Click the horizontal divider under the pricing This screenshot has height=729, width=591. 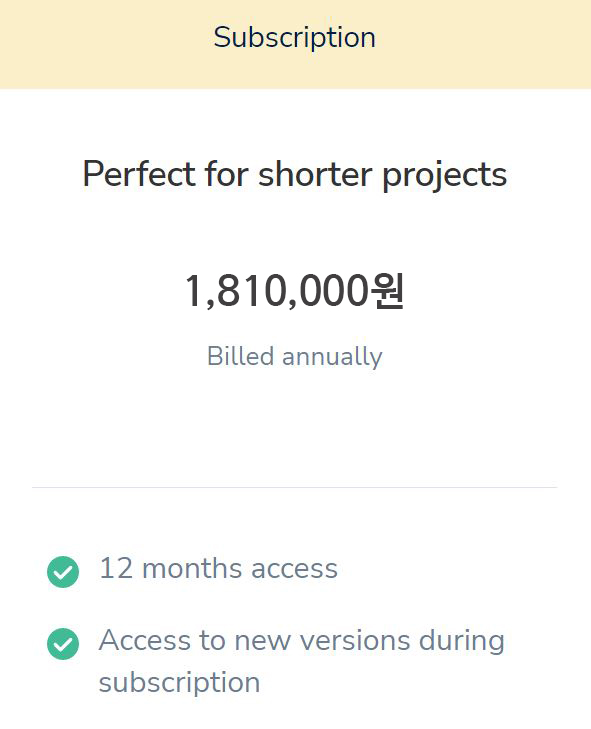pyautogui.click(x=295, y=487)
